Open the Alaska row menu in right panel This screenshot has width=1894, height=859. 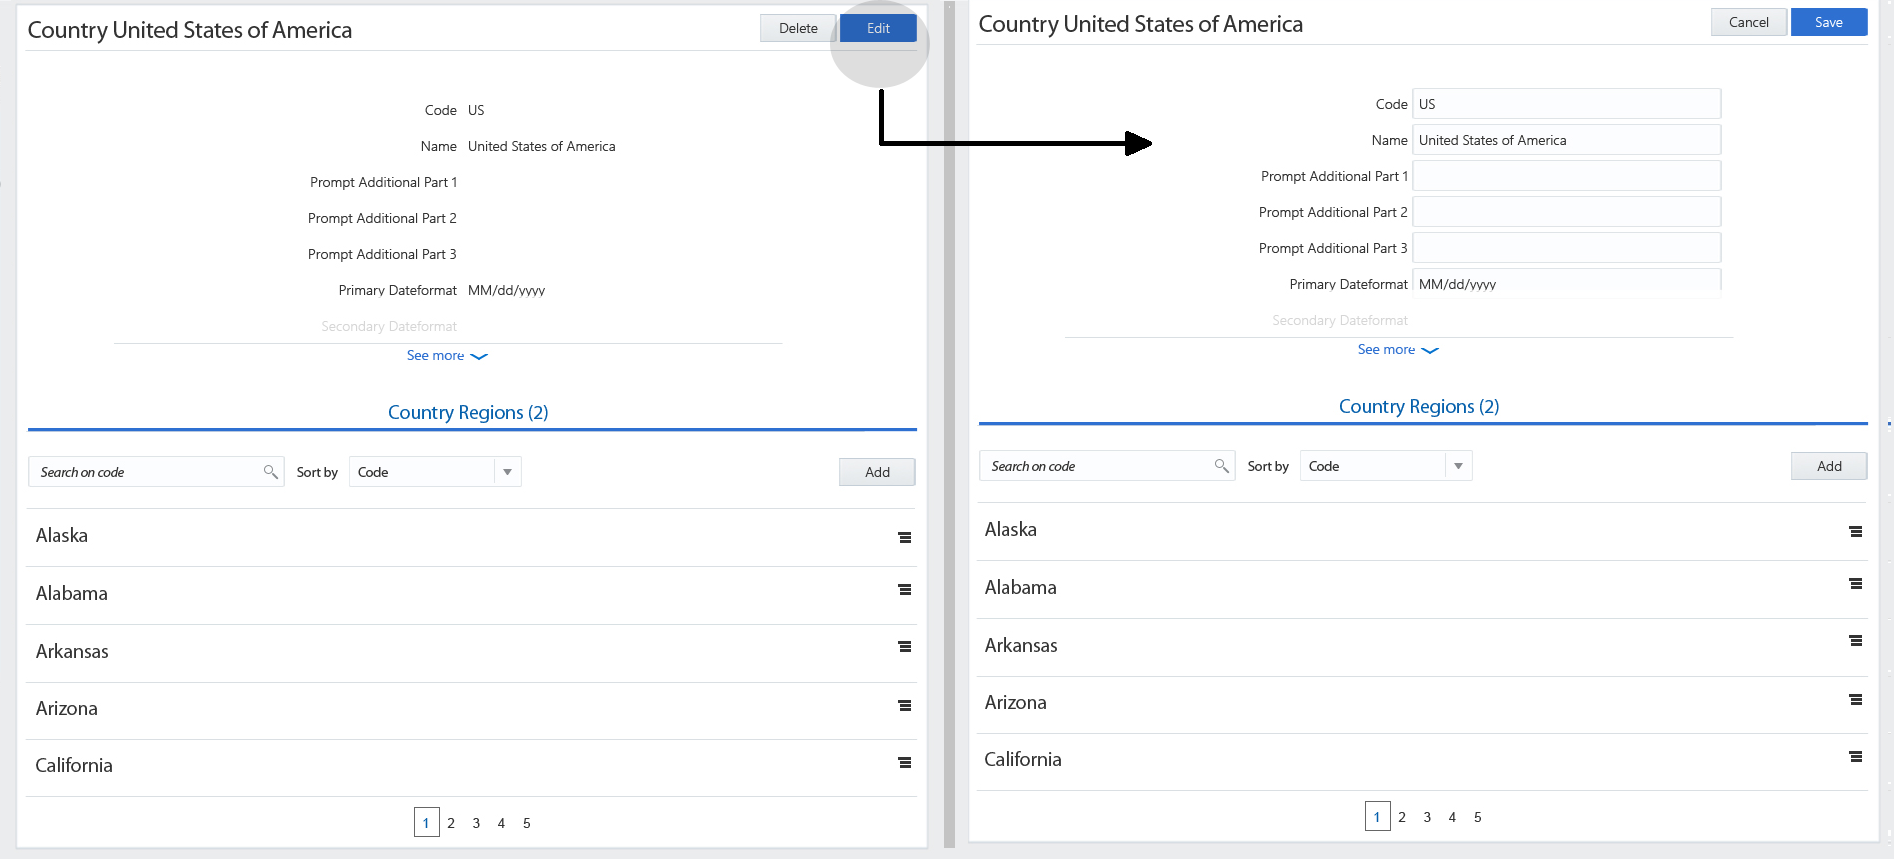1855,532
